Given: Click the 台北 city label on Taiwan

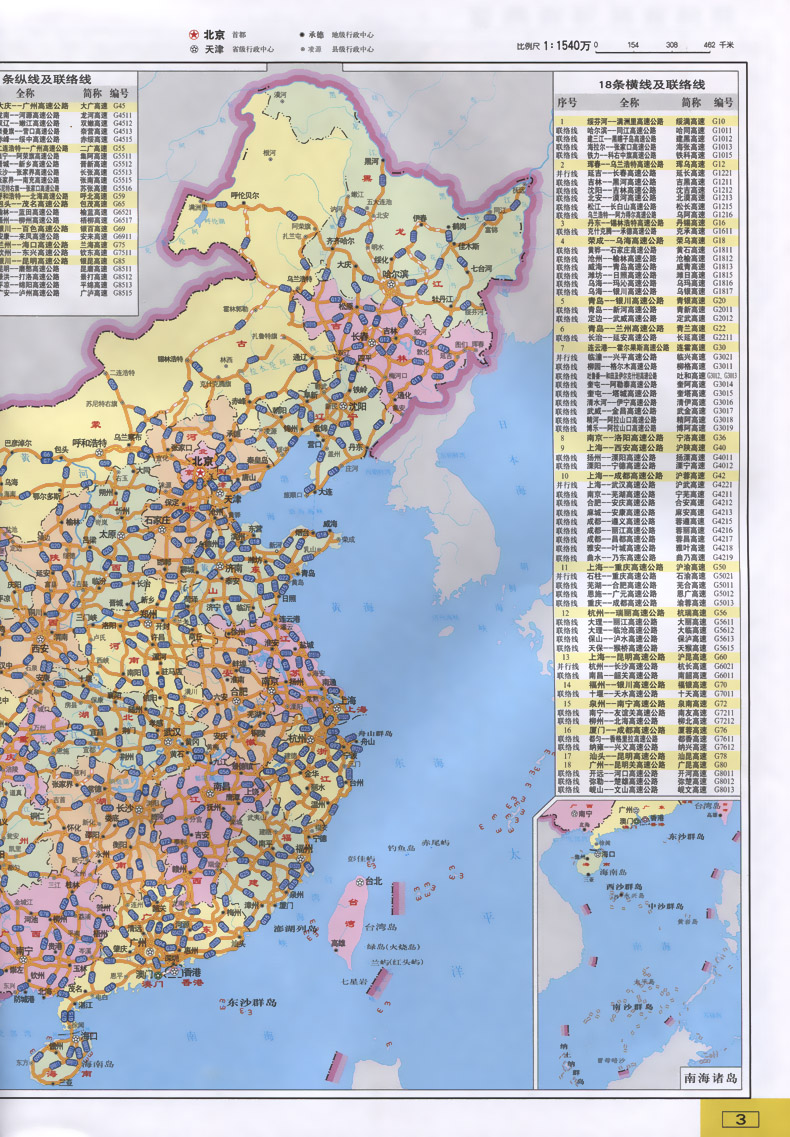Looking at the screenshot, I should [x=374, y=881].
